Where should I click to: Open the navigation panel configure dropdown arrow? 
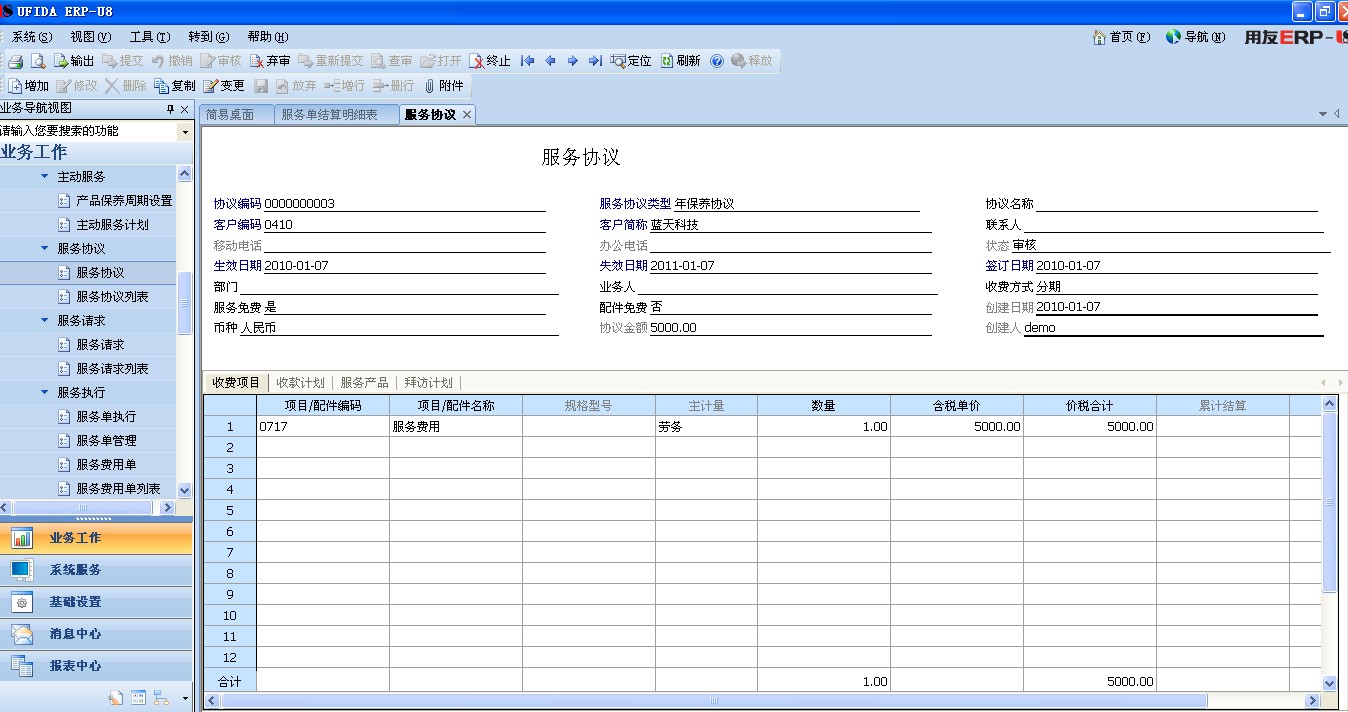tap(185, 698)
